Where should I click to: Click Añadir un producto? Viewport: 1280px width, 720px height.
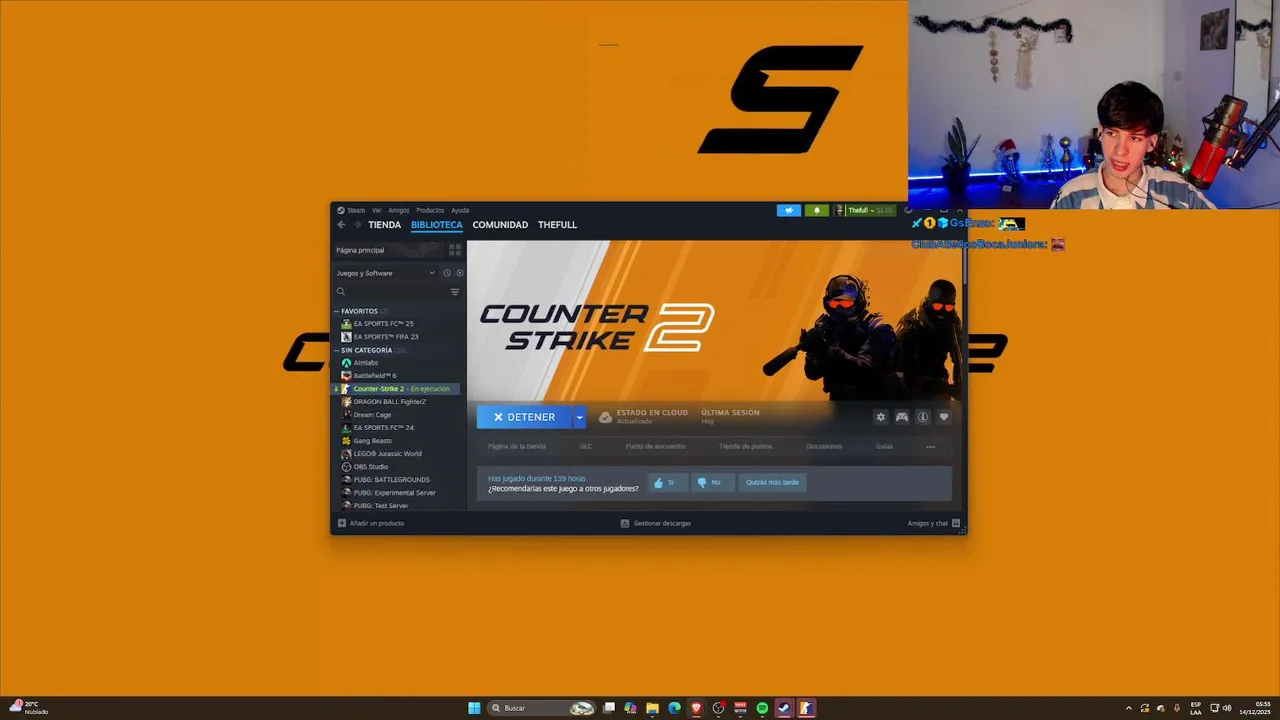pos(371,523)
